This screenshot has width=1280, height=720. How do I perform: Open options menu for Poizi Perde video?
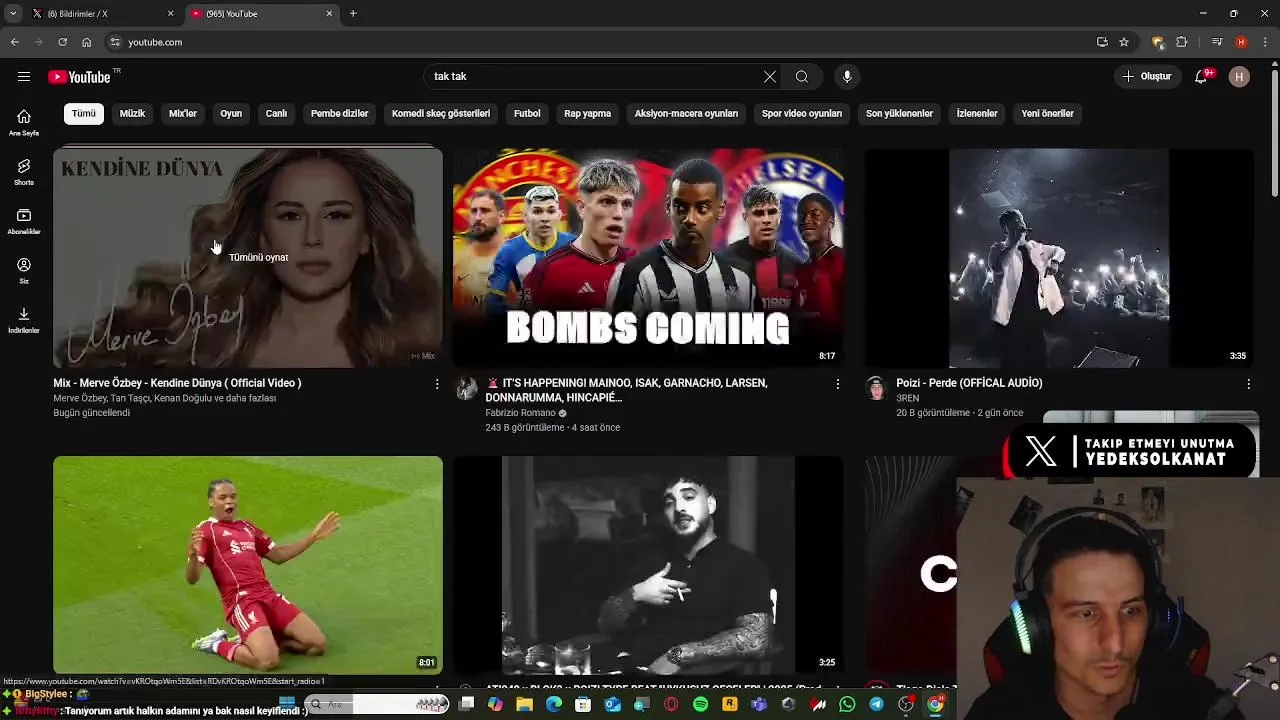click(1248, 384)
